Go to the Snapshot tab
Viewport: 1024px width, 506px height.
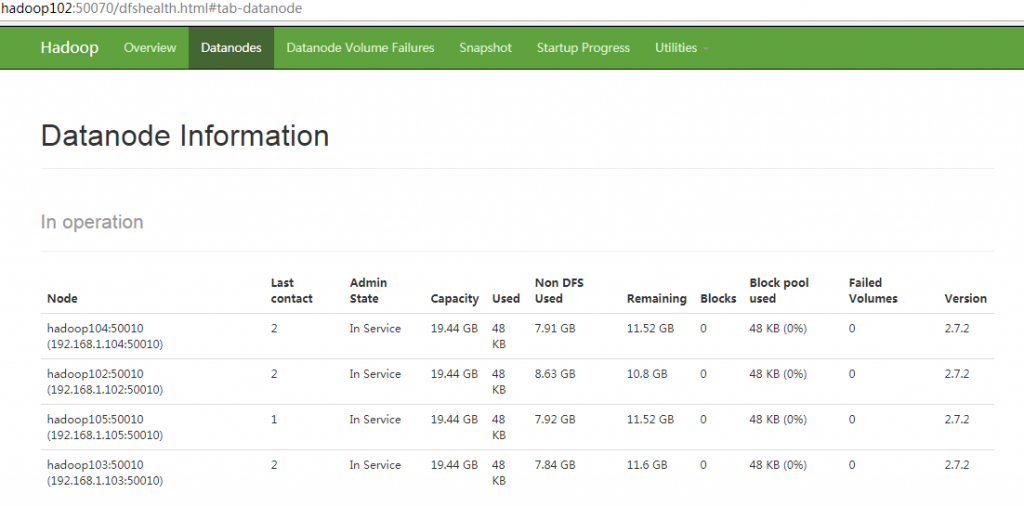click(485, 48)
